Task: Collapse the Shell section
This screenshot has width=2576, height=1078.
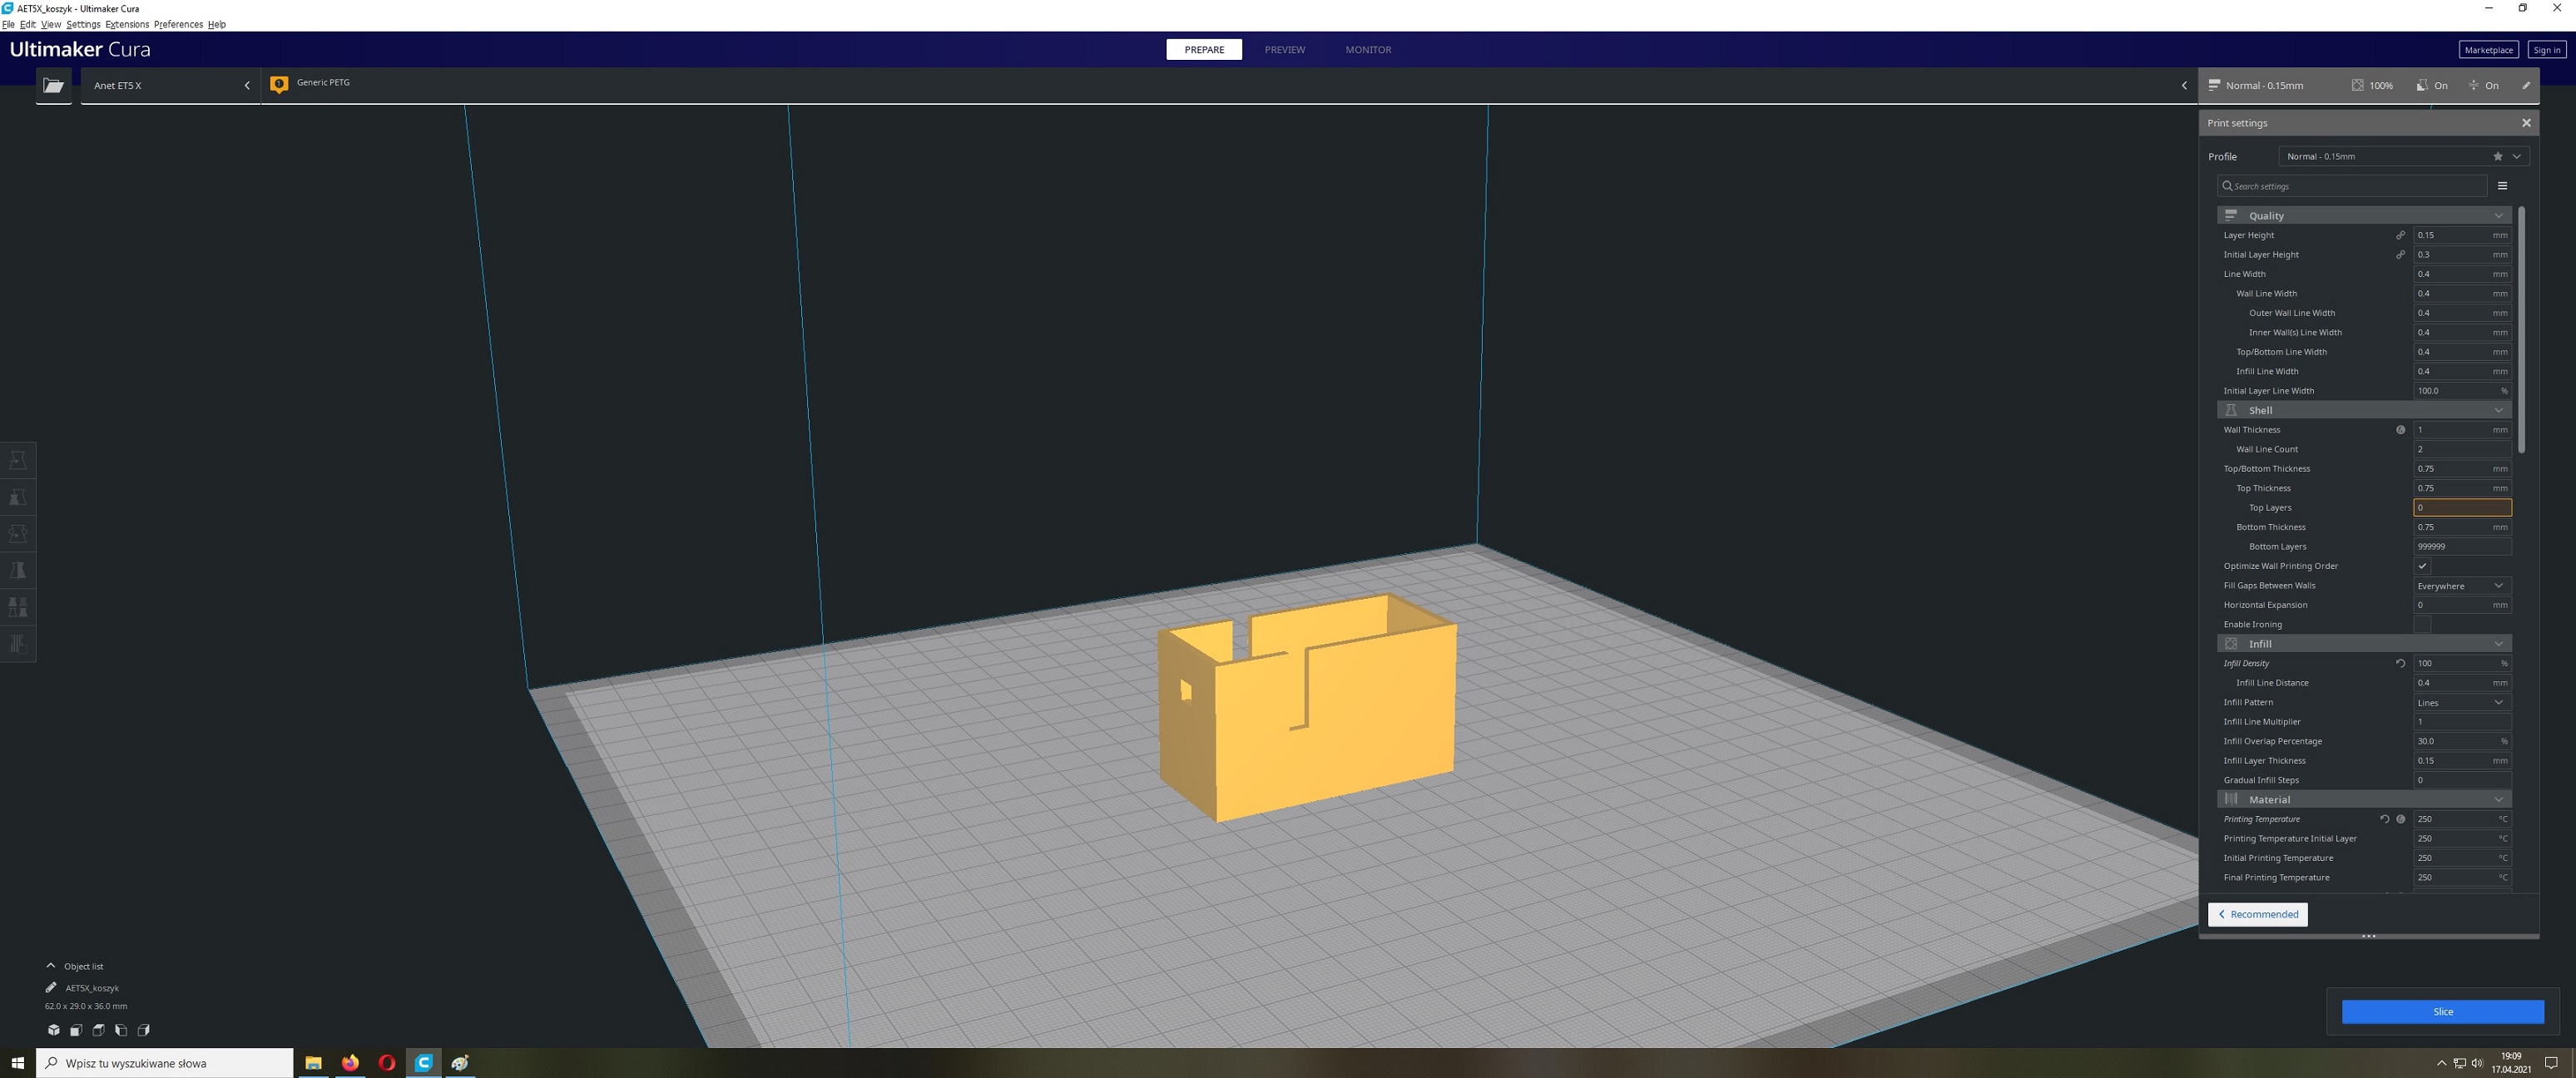Action: click(x=2364, y=410)
